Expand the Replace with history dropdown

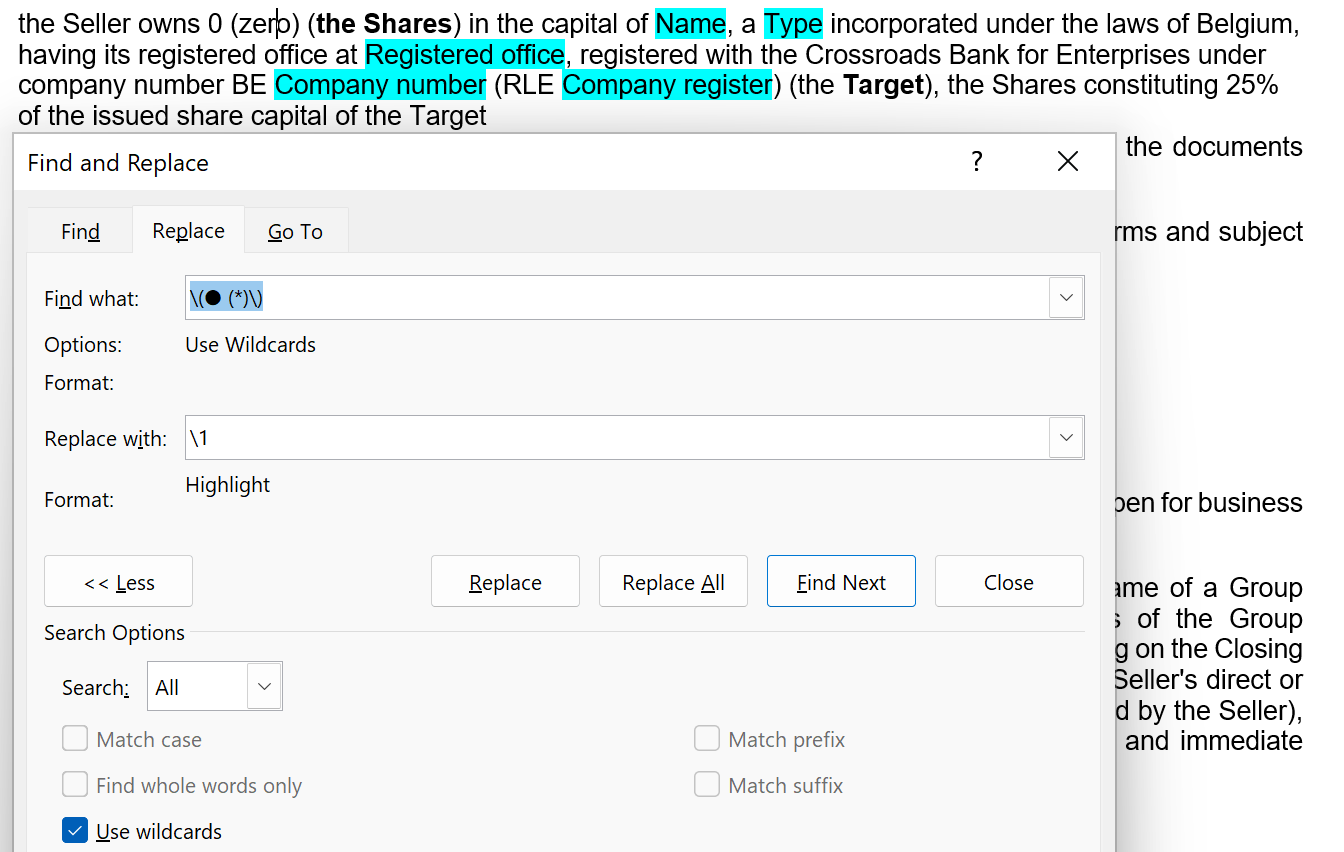point(1066,438)
